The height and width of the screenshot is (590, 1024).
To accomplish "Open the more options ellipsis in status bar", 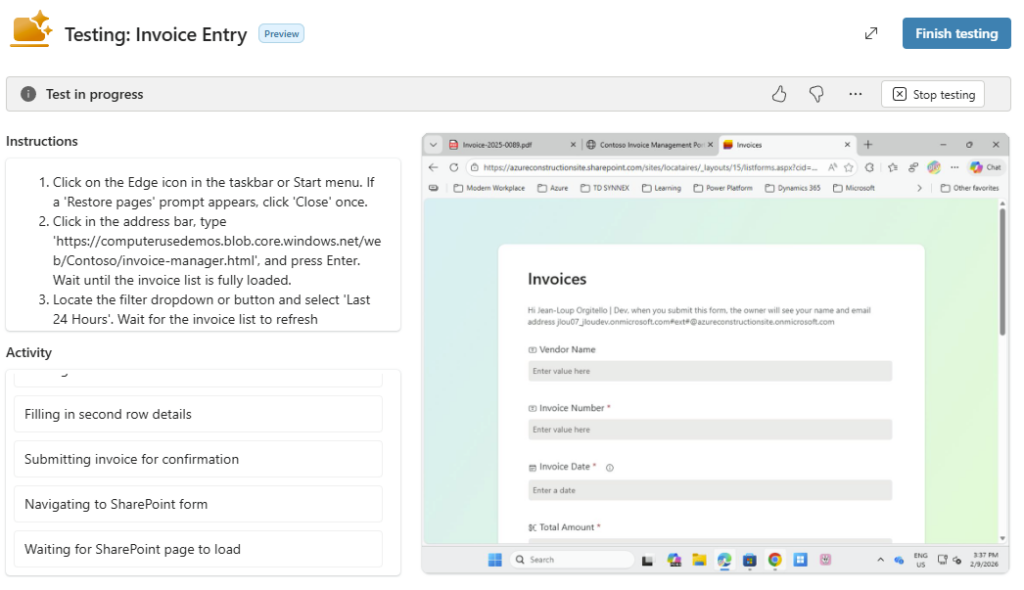I will tap(855, 94).
